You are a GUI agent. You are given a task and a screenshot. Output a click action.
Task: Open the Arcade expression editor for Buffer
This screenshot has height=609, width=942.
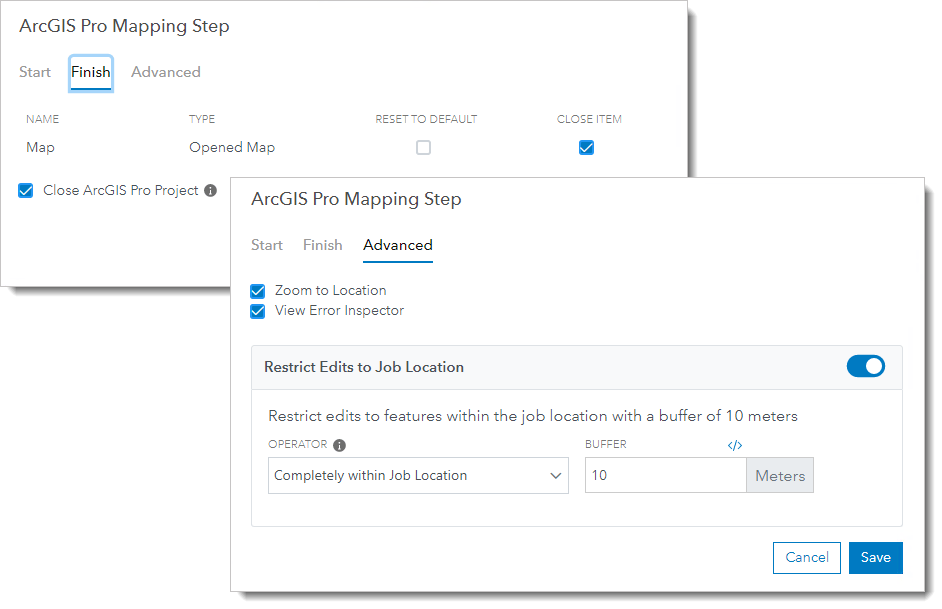pos(735,444)
